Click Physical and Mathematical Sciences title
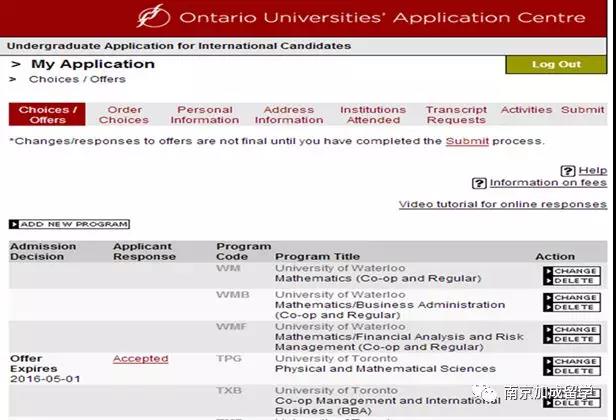 coord(385,369)
